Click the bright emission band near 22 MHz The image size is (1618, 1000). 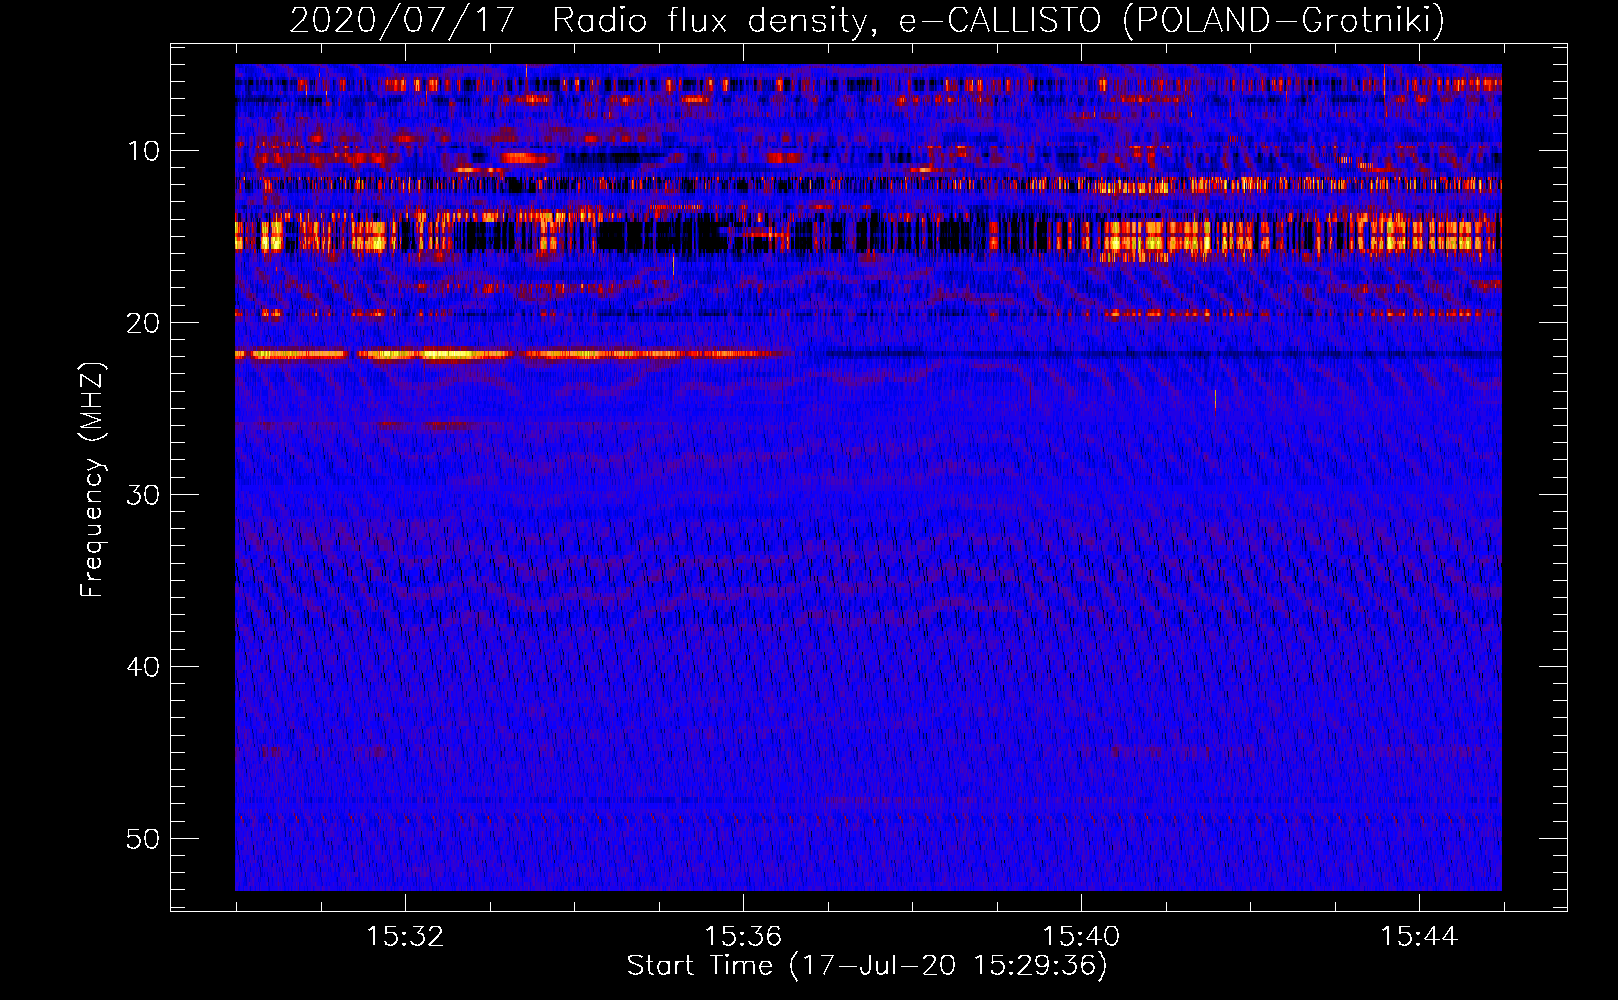[x=510, y=354]
